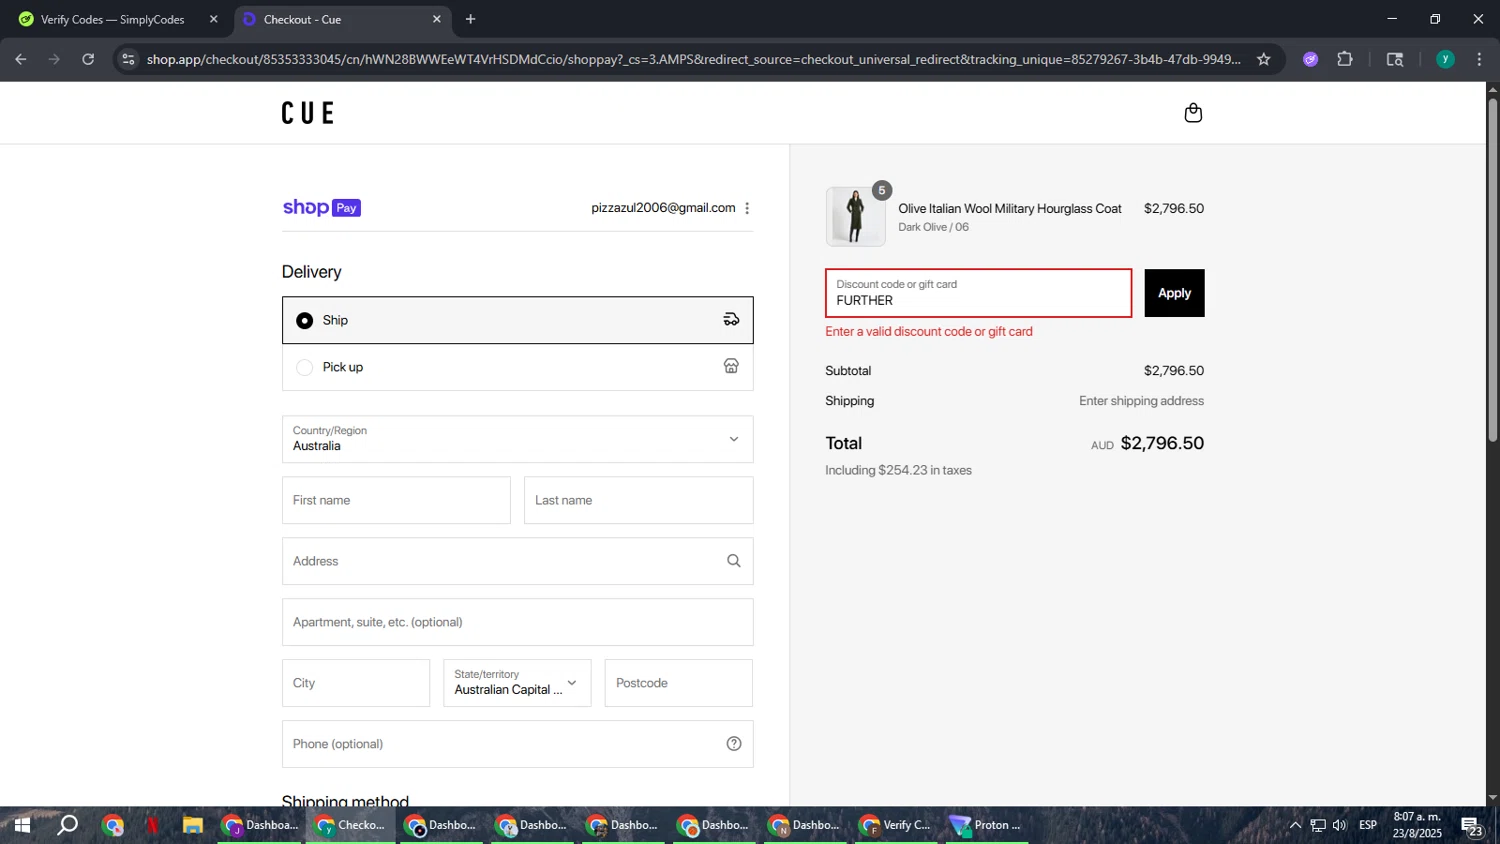Click the Olive Italian Wool Military Hourglass Coat title

[1010, 209]
